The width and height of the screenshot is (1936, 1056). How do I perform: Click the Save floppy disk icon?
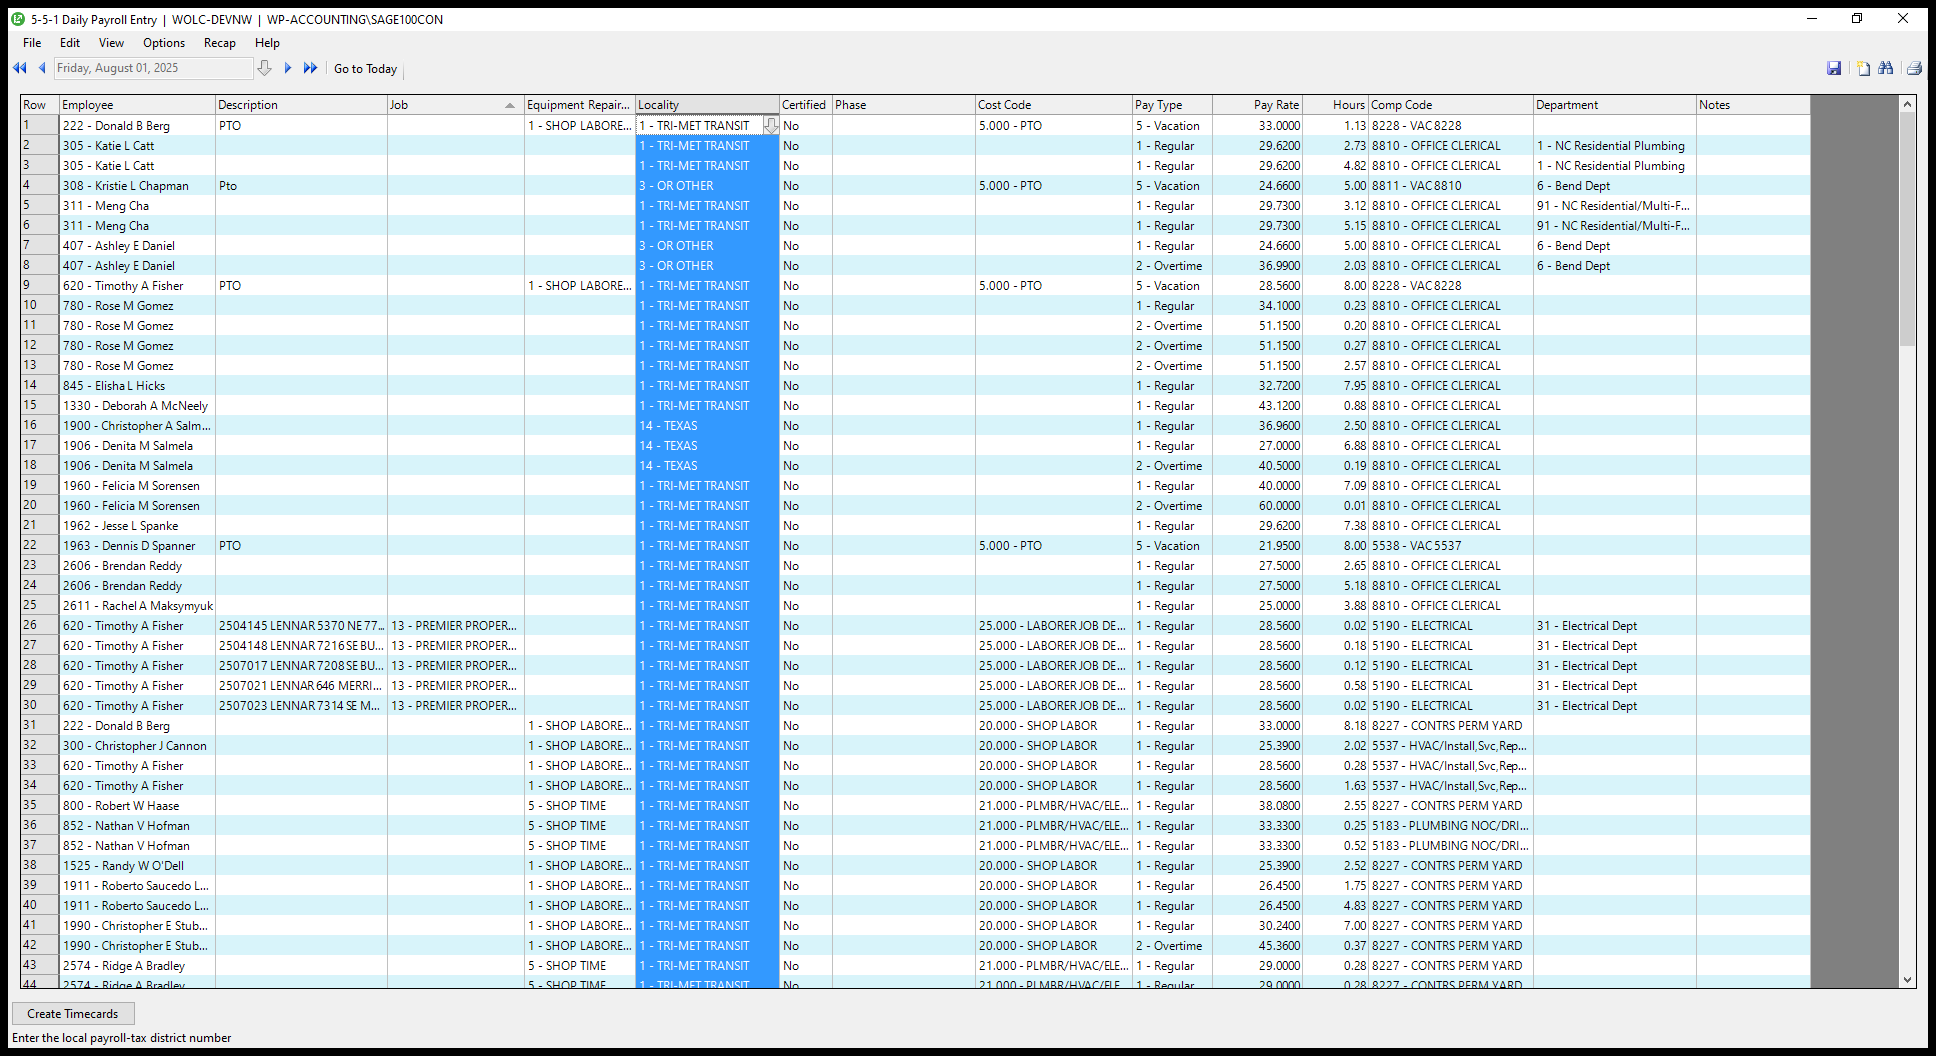tap(1834, 68)
